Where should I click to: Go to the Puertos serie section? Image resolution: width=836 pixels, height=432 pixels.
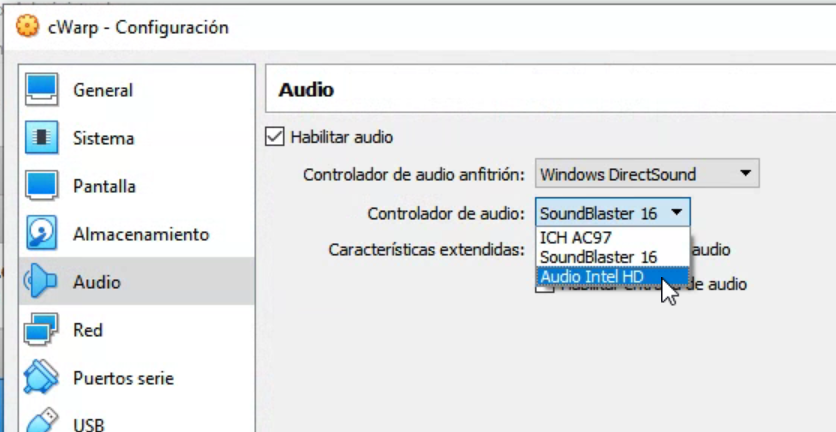[123, 378]
